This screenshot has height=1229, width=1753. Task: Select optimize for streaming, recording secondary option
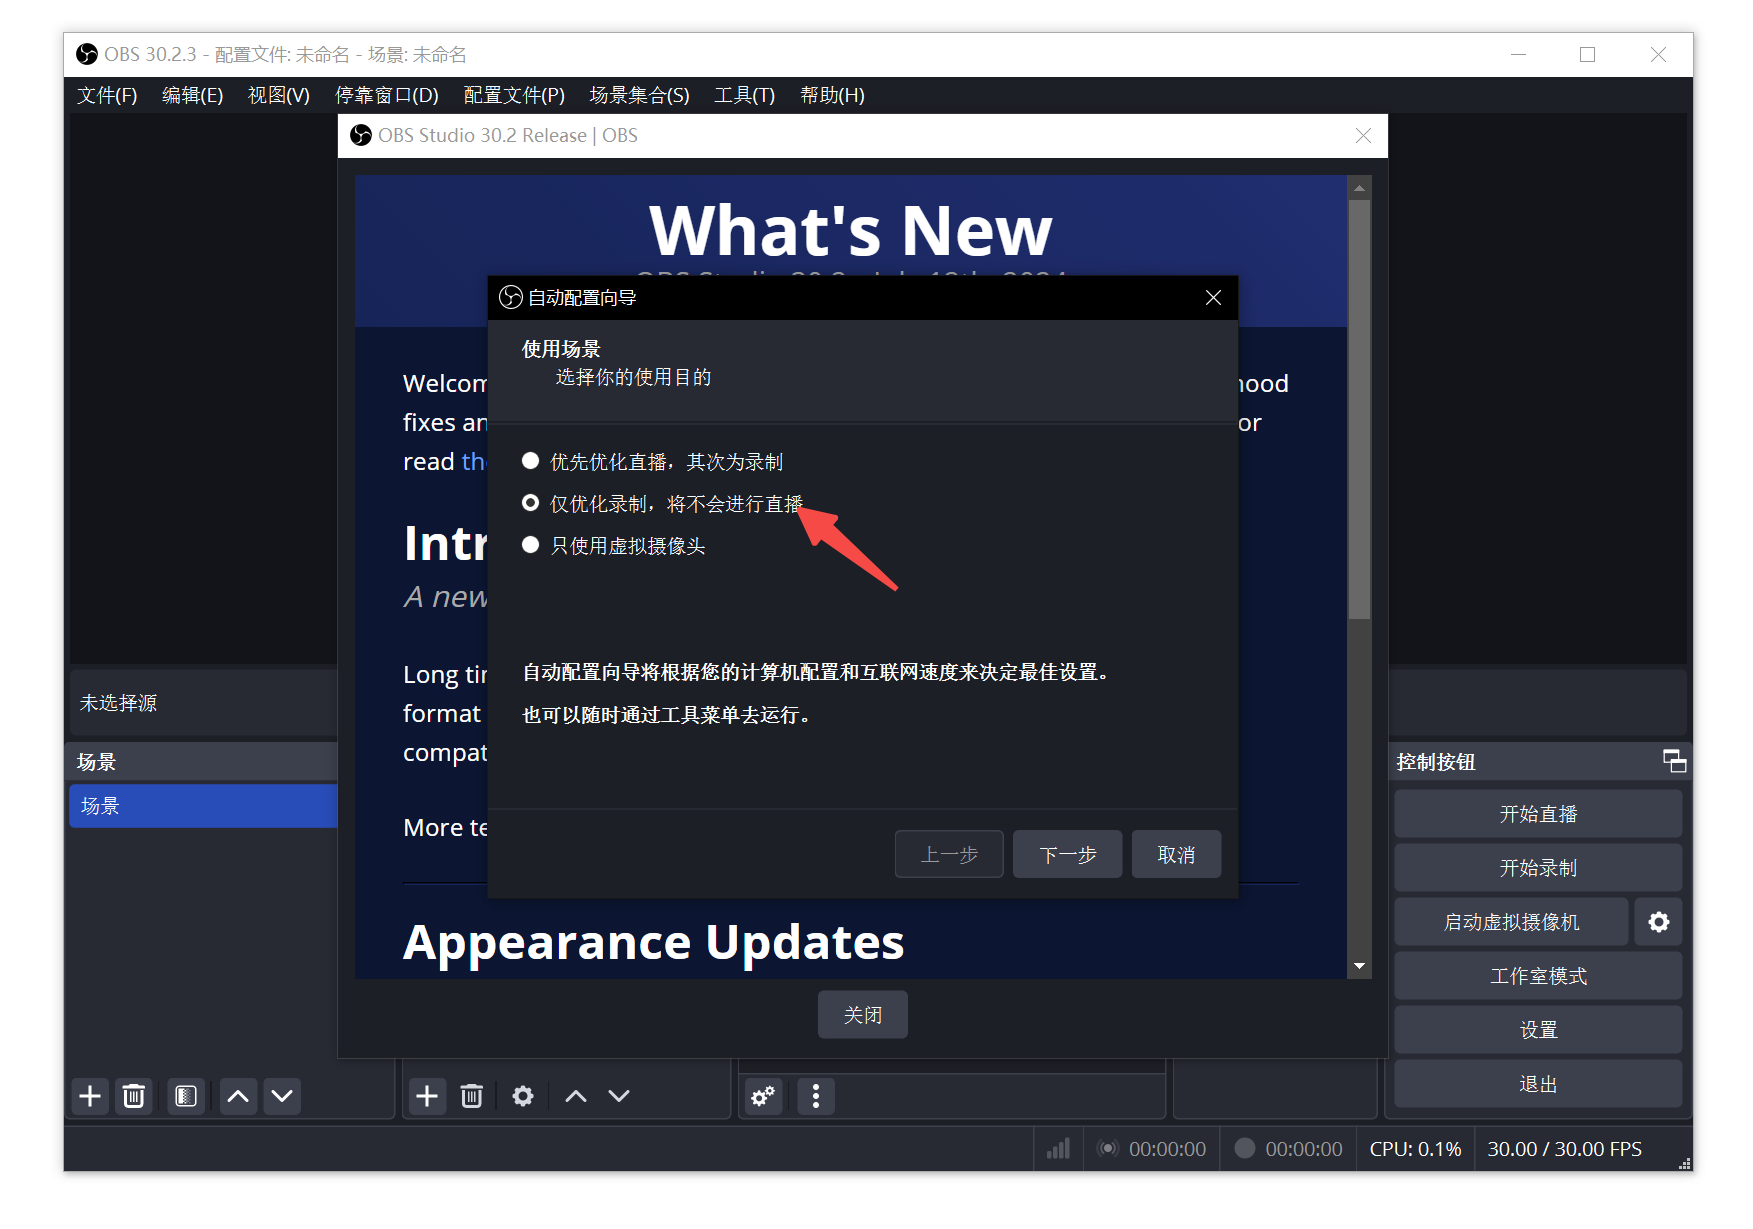pyautogui.click(x=653, y=461)
